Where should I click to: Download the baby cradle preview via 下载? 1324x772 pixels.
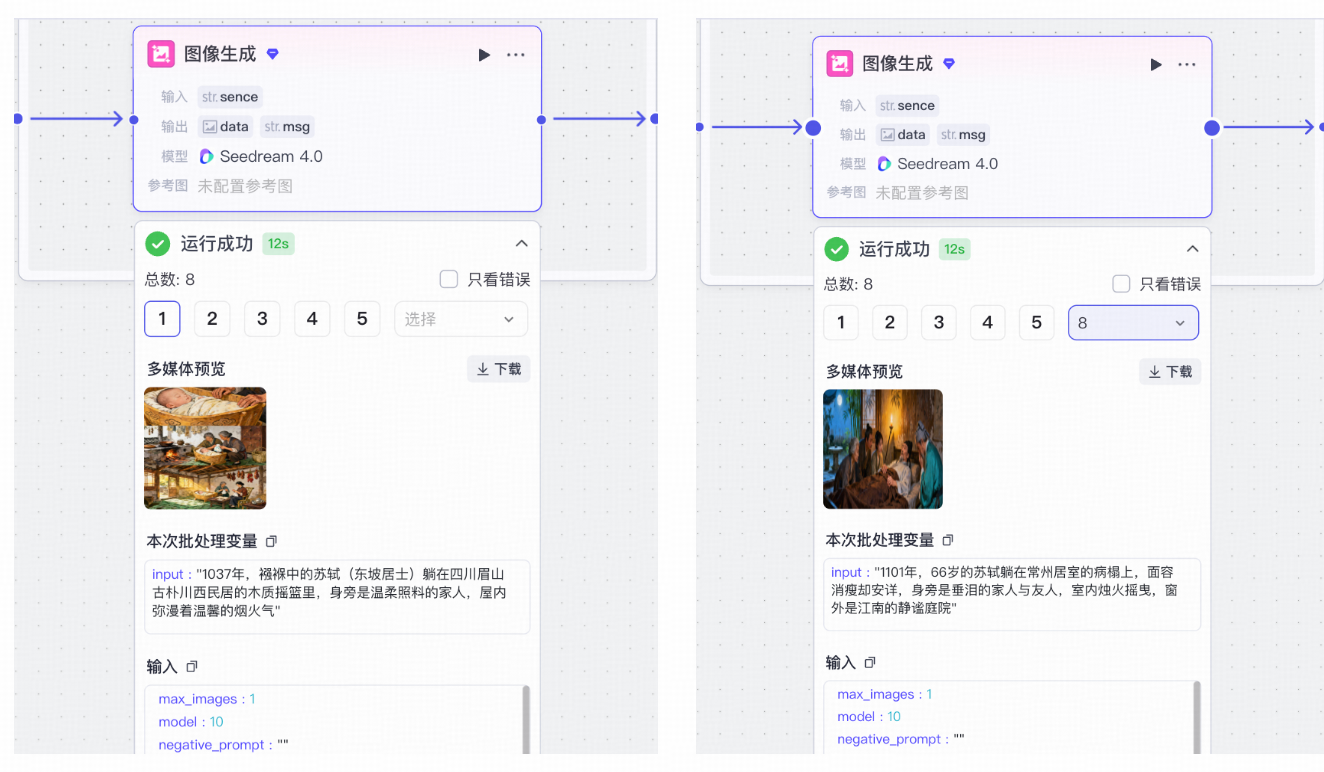(498, 369)
